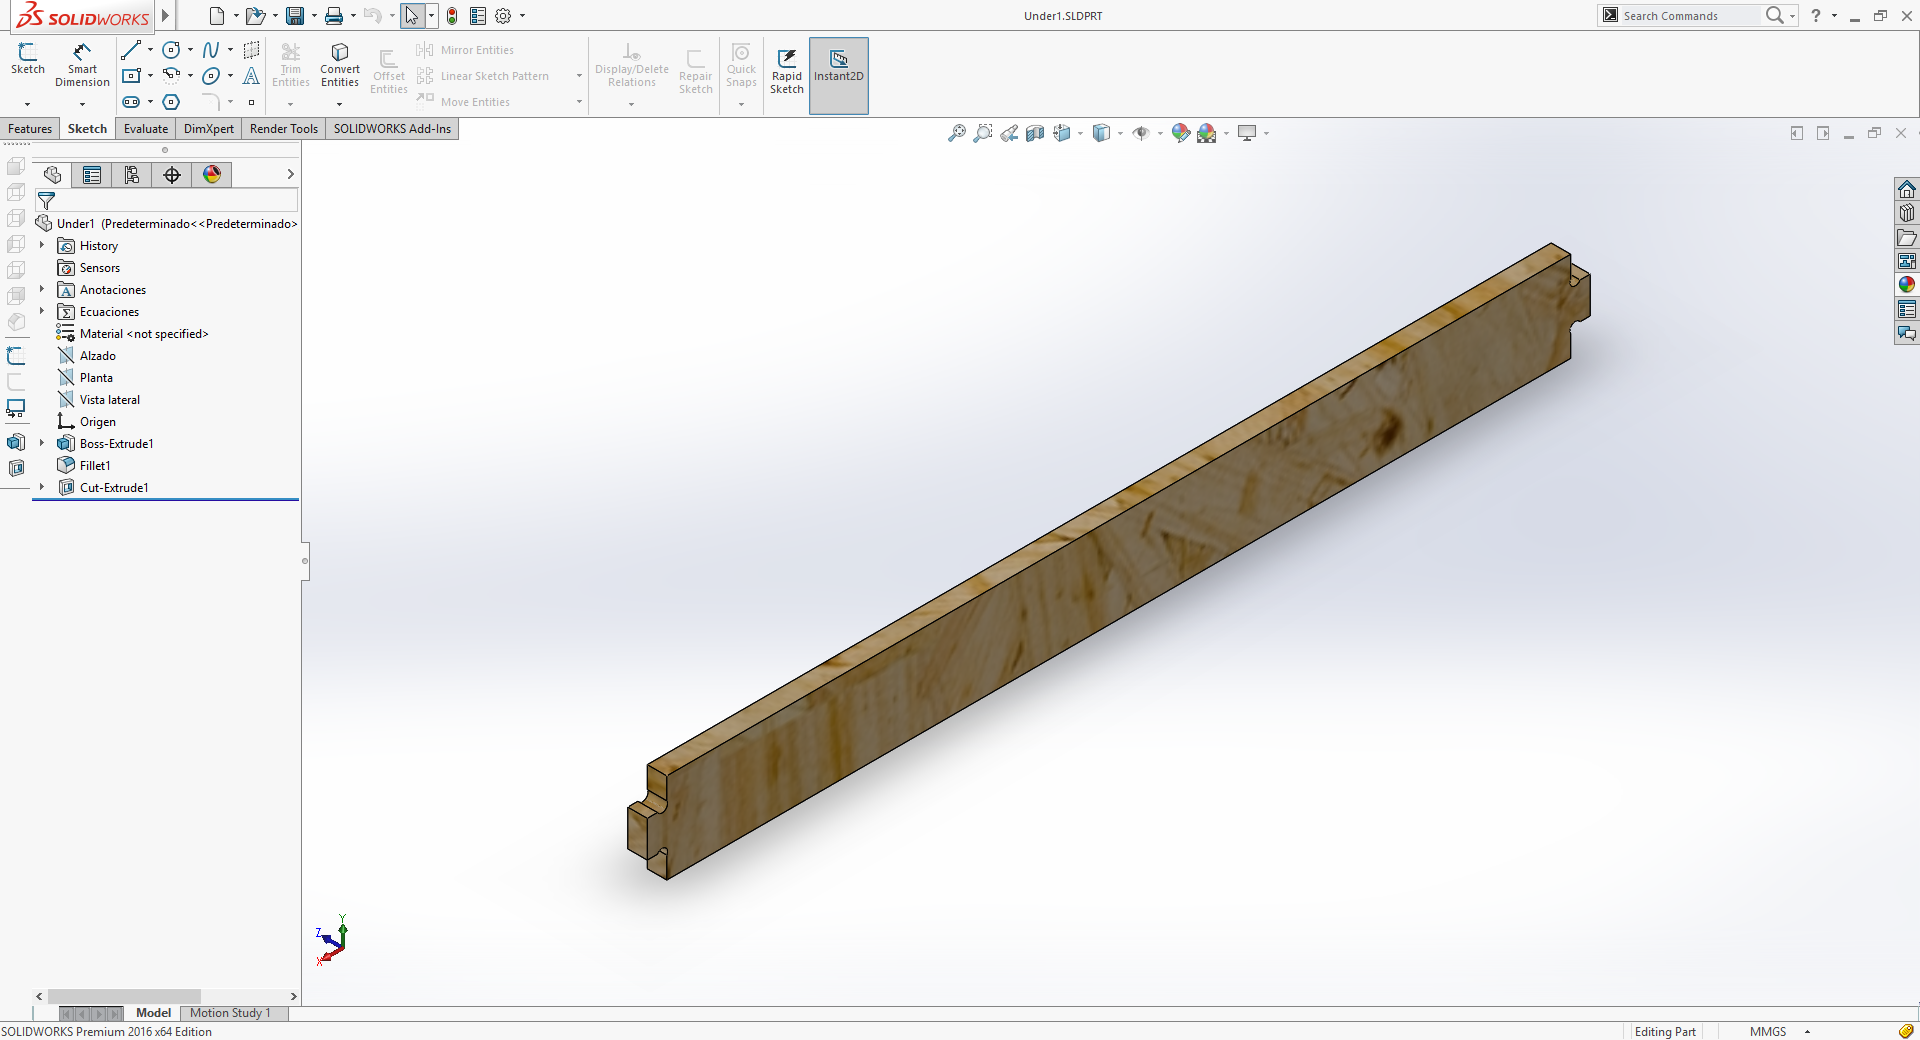Click the Section View icon
The image size is (1920, 1040).
click(1035, 133)
